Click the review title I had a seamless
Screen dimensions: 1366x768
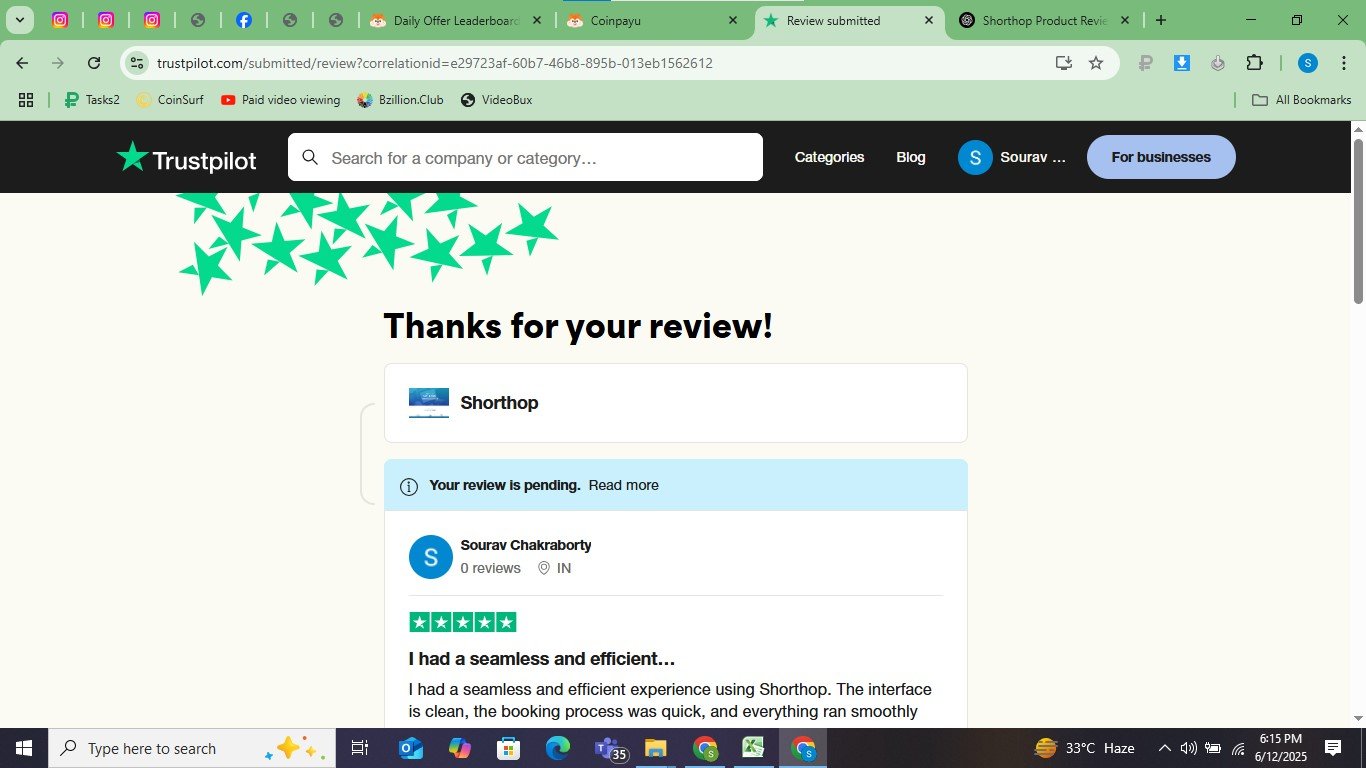pyautogui.click(x=542, y=659)
